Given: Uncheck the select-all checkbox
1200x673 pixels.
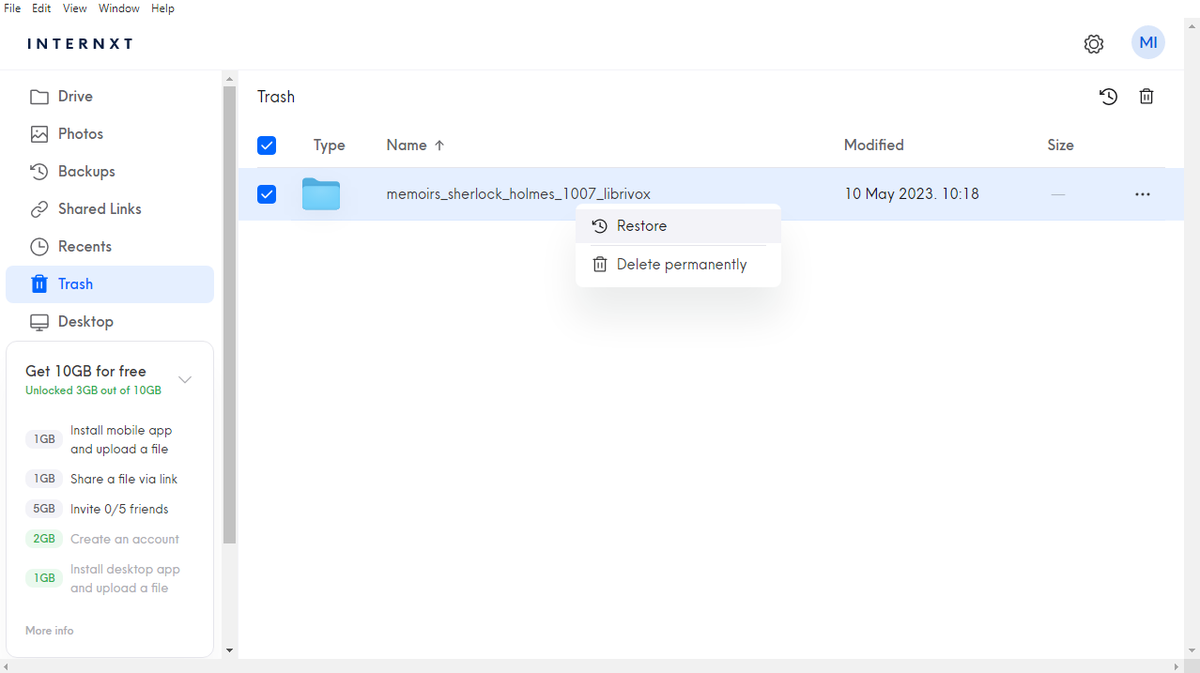Looking at the screenshot, I should coord(266,145).
